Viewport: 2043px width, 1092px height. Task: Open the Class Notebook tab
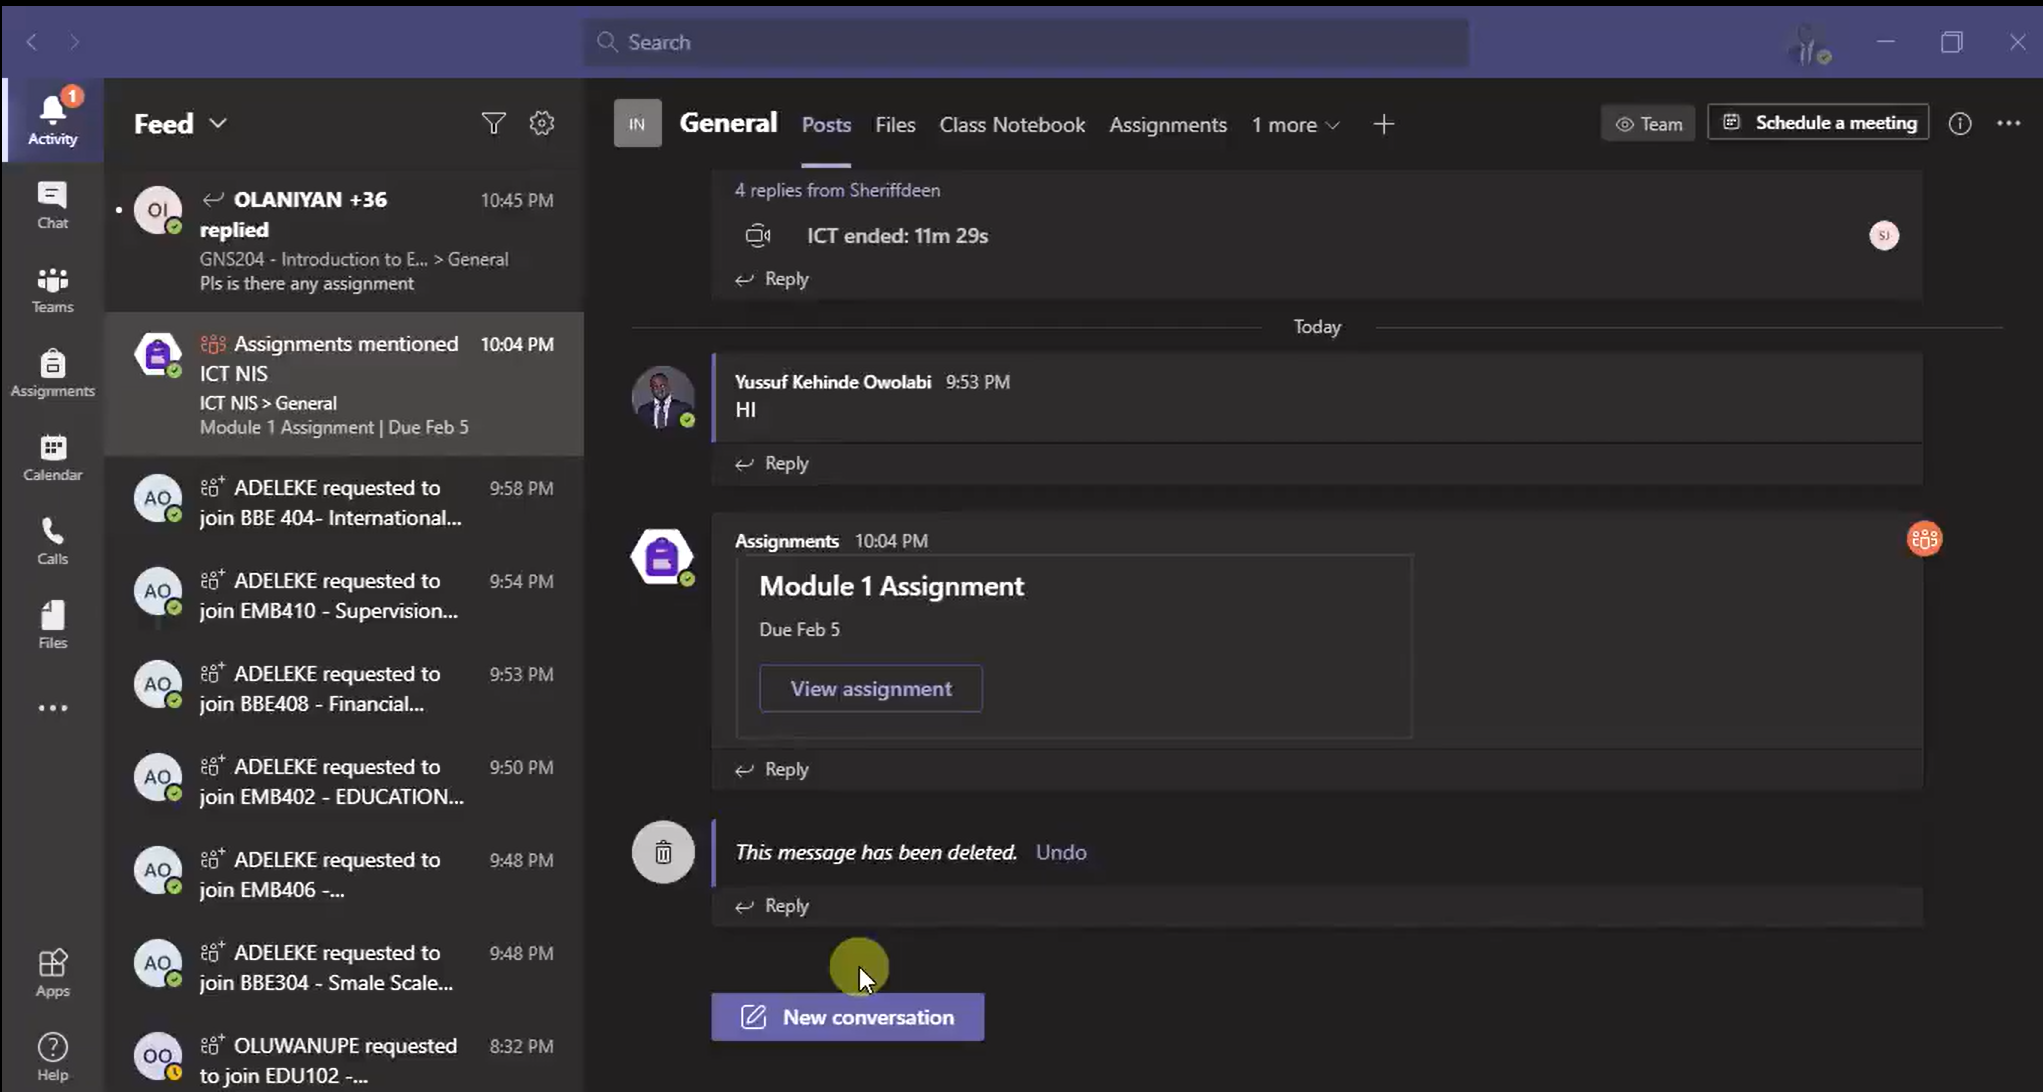(1012, 125)
